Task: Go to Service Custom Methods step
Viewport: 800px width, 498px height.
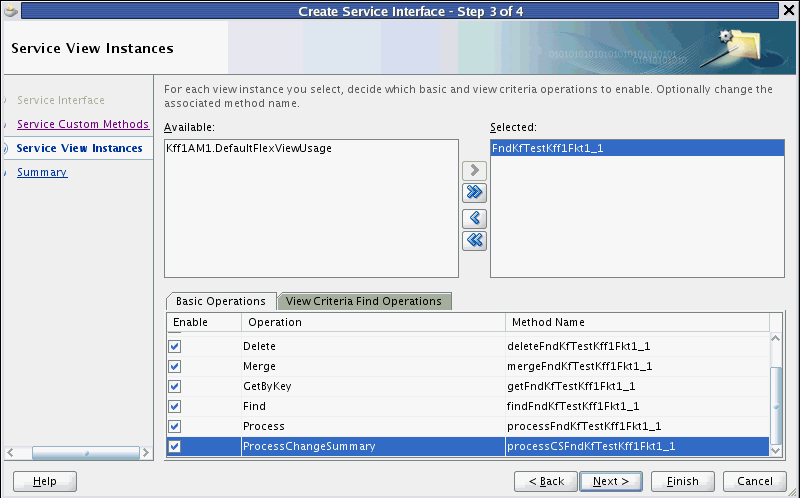Action: tap(83, 124)
